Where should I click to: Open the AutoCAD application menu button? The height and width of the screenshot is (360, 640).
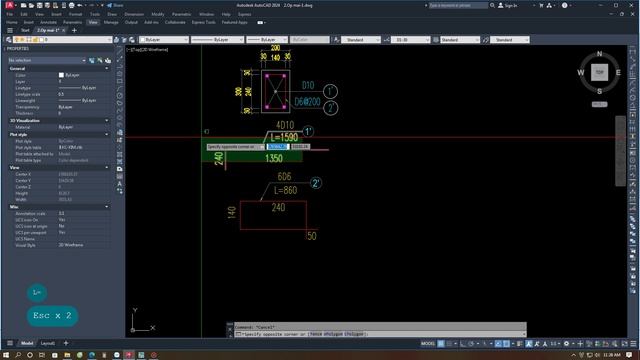coord(9,5)
